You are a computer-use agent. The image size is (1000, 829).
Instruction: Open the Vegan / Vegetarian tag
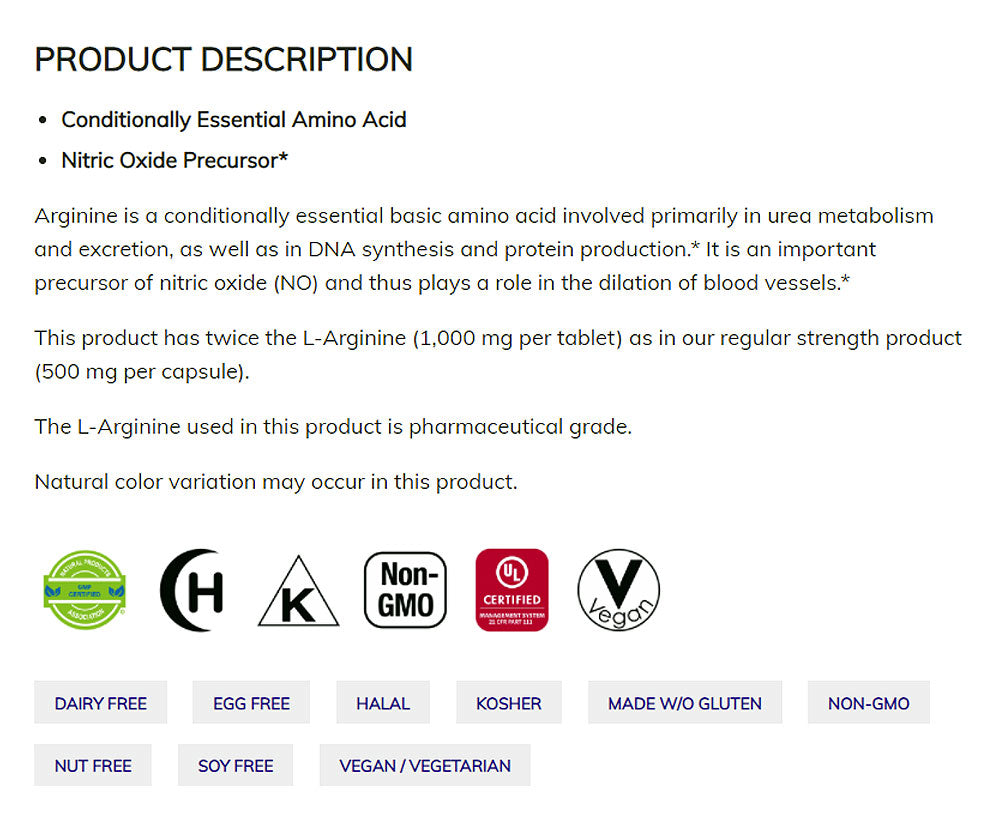tap(425, 765)
